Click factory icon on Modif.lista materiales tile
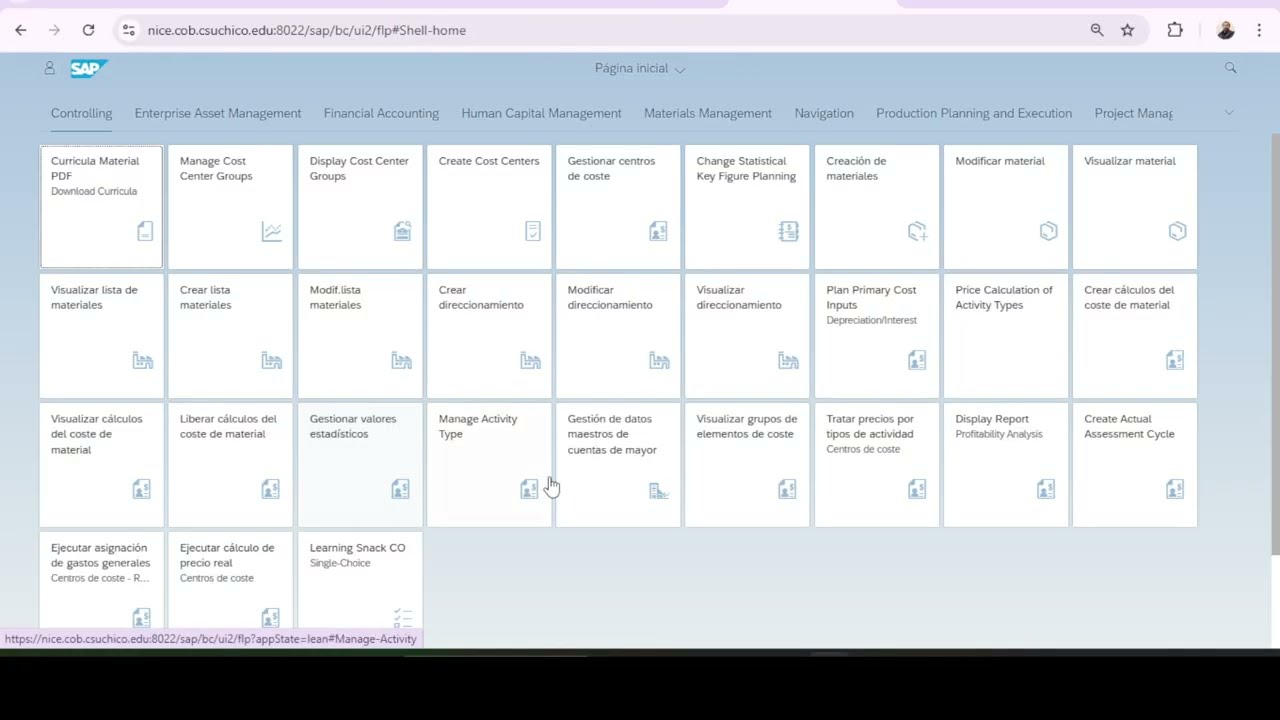This screenshot has height=720, width=1280. (402, 361)
